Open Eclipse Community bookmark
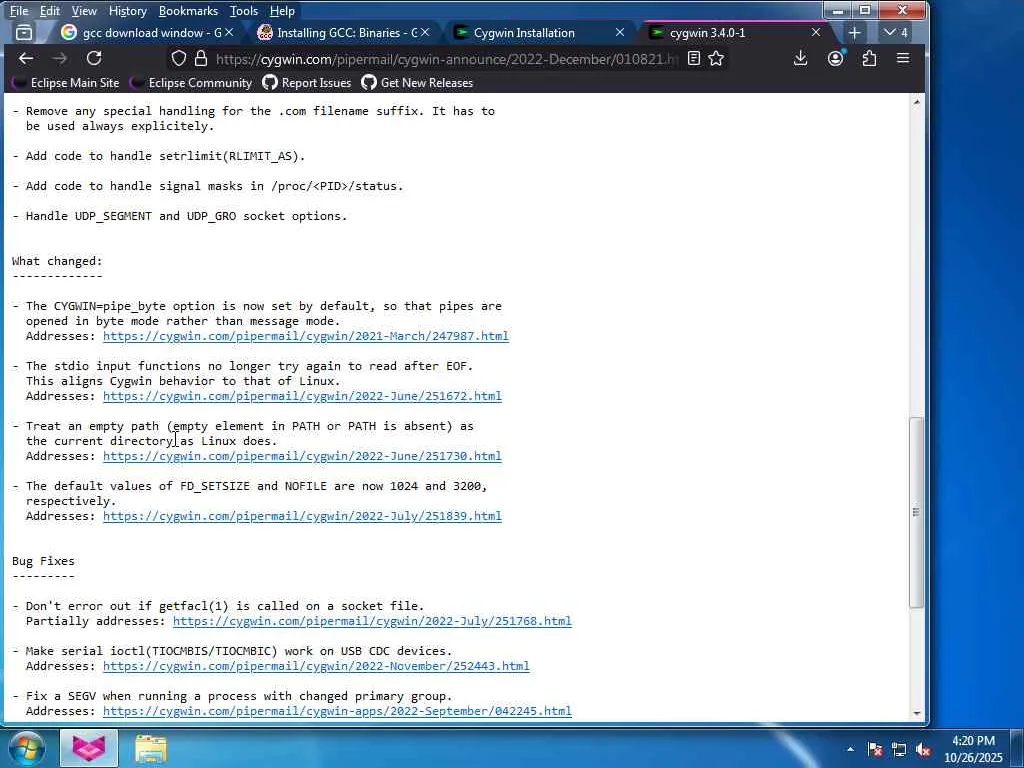 click(x=191, y=83)
